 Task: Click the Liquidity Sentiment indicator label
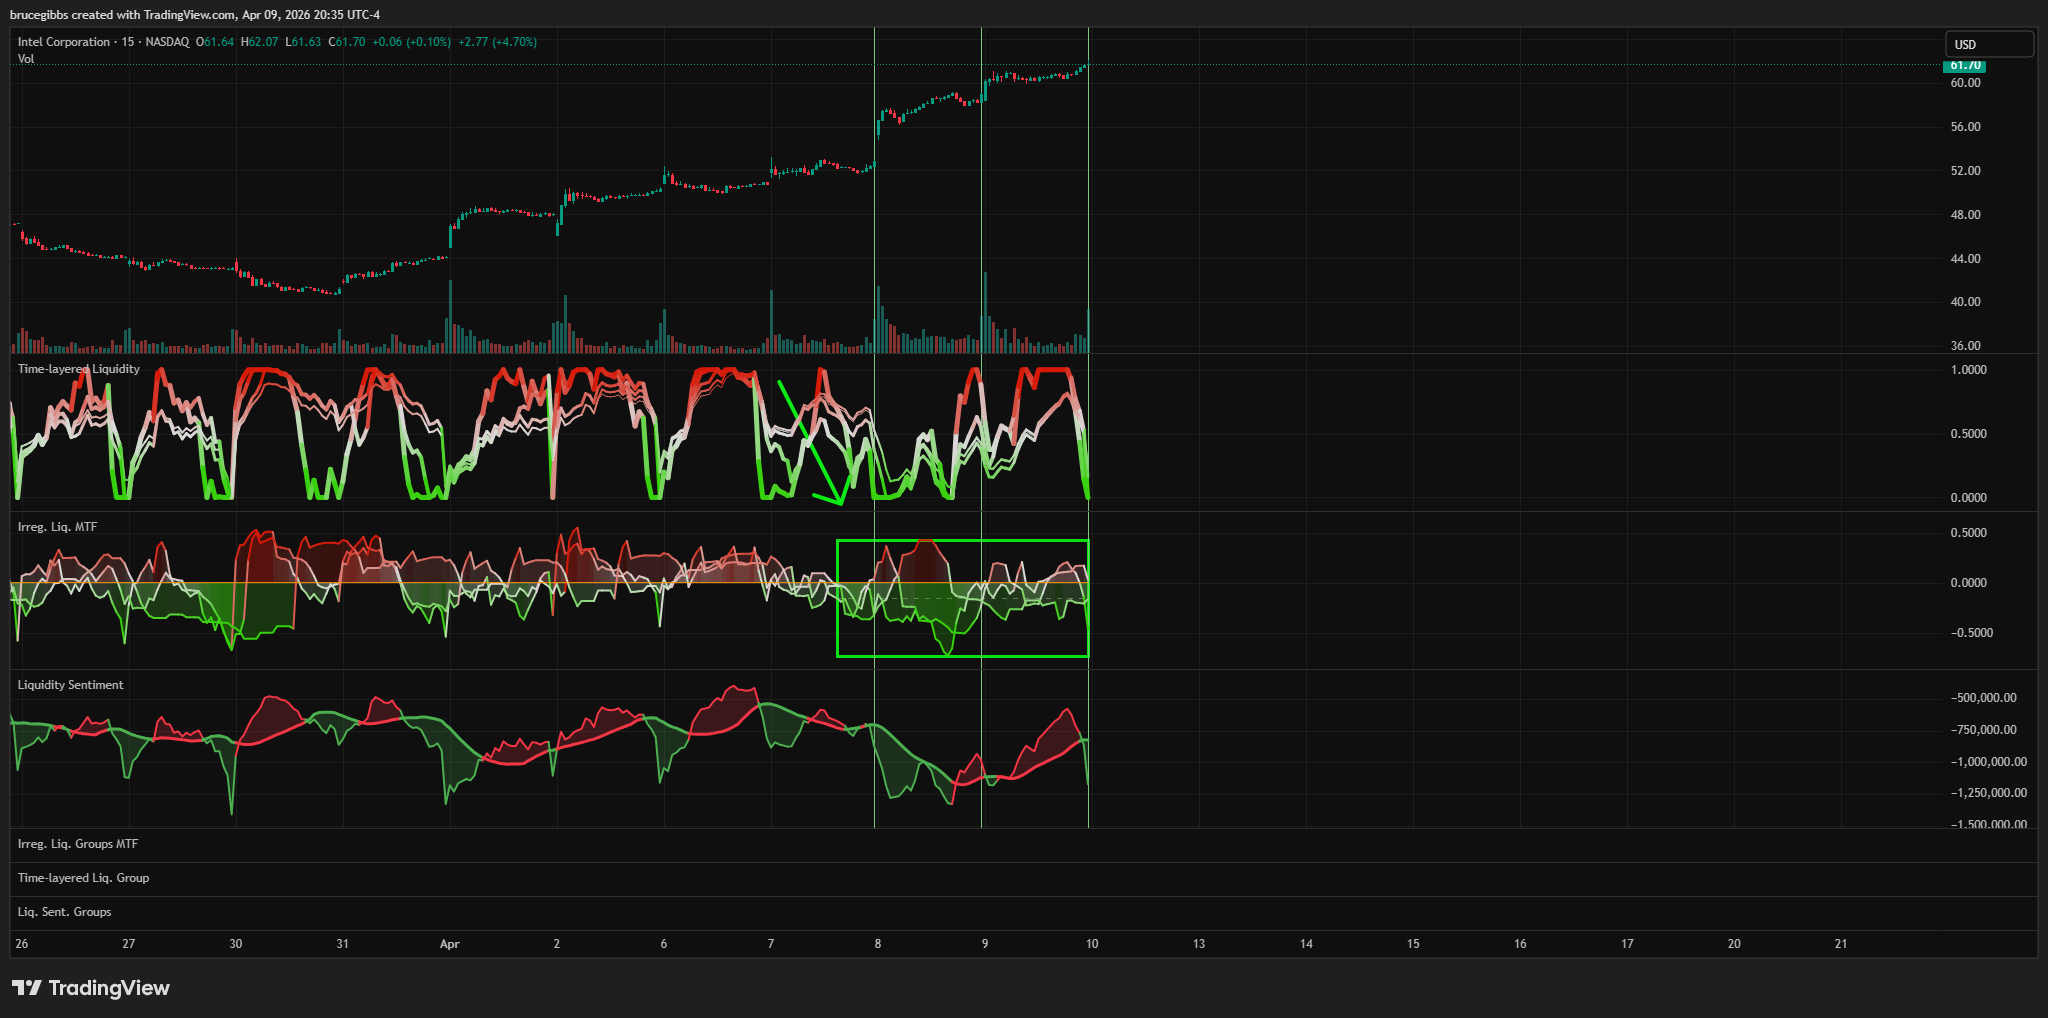pyautogui.click(x=71, y=685)
